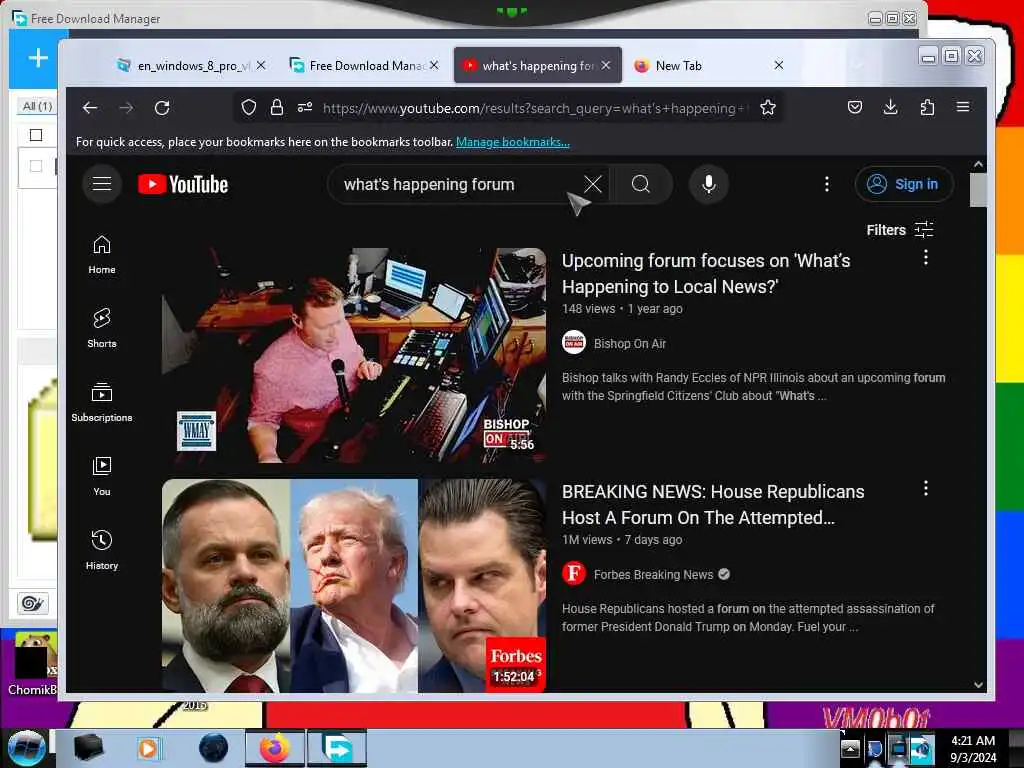Click snail speed-limit icon in Free Download Manager

[33, 603]
